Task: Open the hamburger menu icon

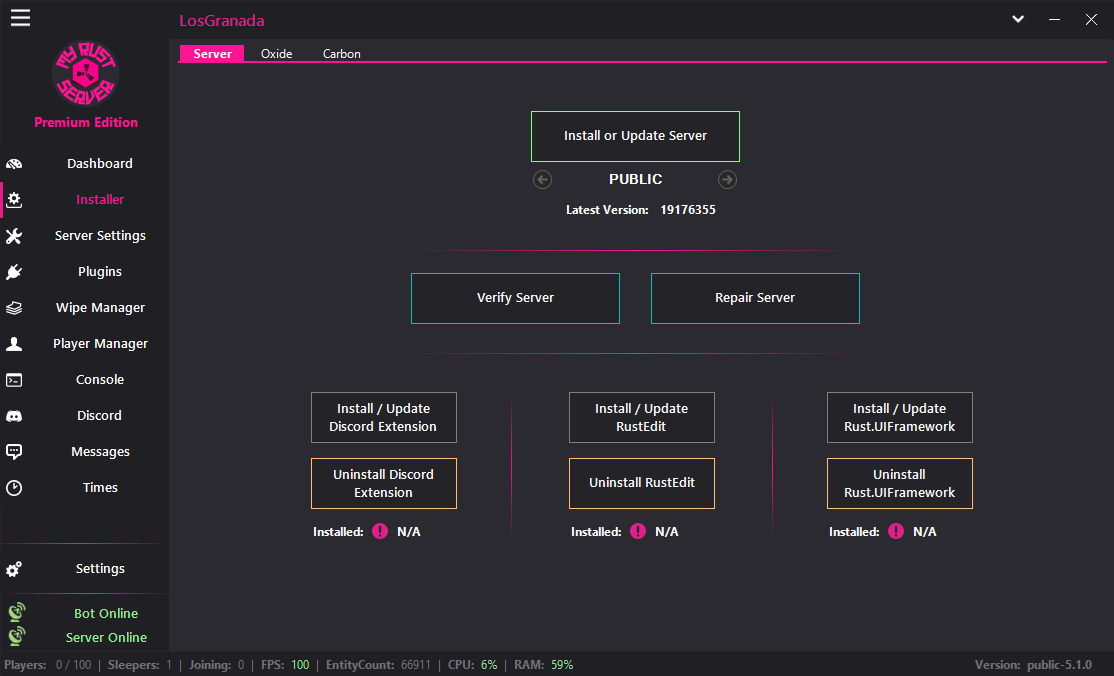Action: 20,18
